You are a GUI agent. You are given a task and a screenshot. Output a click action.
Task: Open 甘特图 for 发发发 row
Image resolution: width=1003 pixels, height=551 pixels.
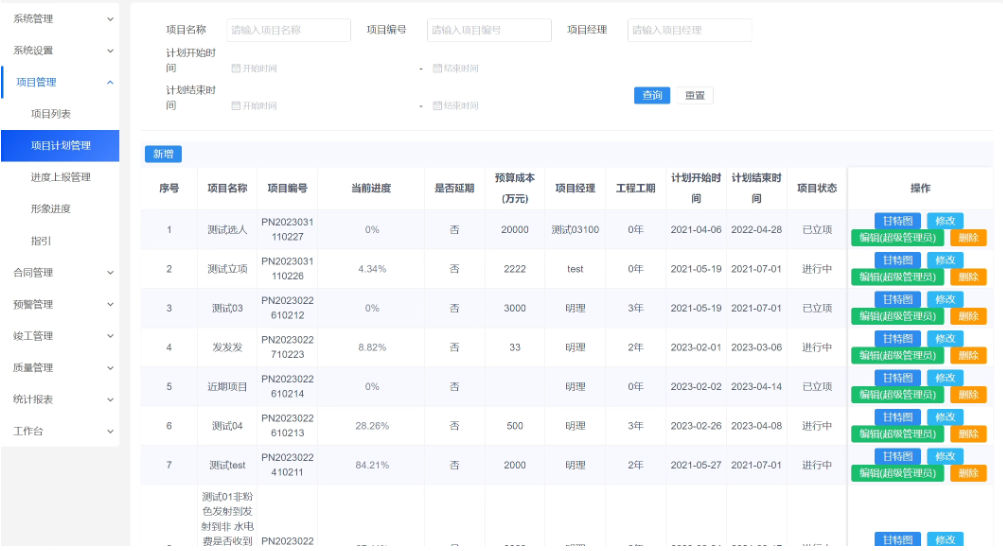click(897, 339)
